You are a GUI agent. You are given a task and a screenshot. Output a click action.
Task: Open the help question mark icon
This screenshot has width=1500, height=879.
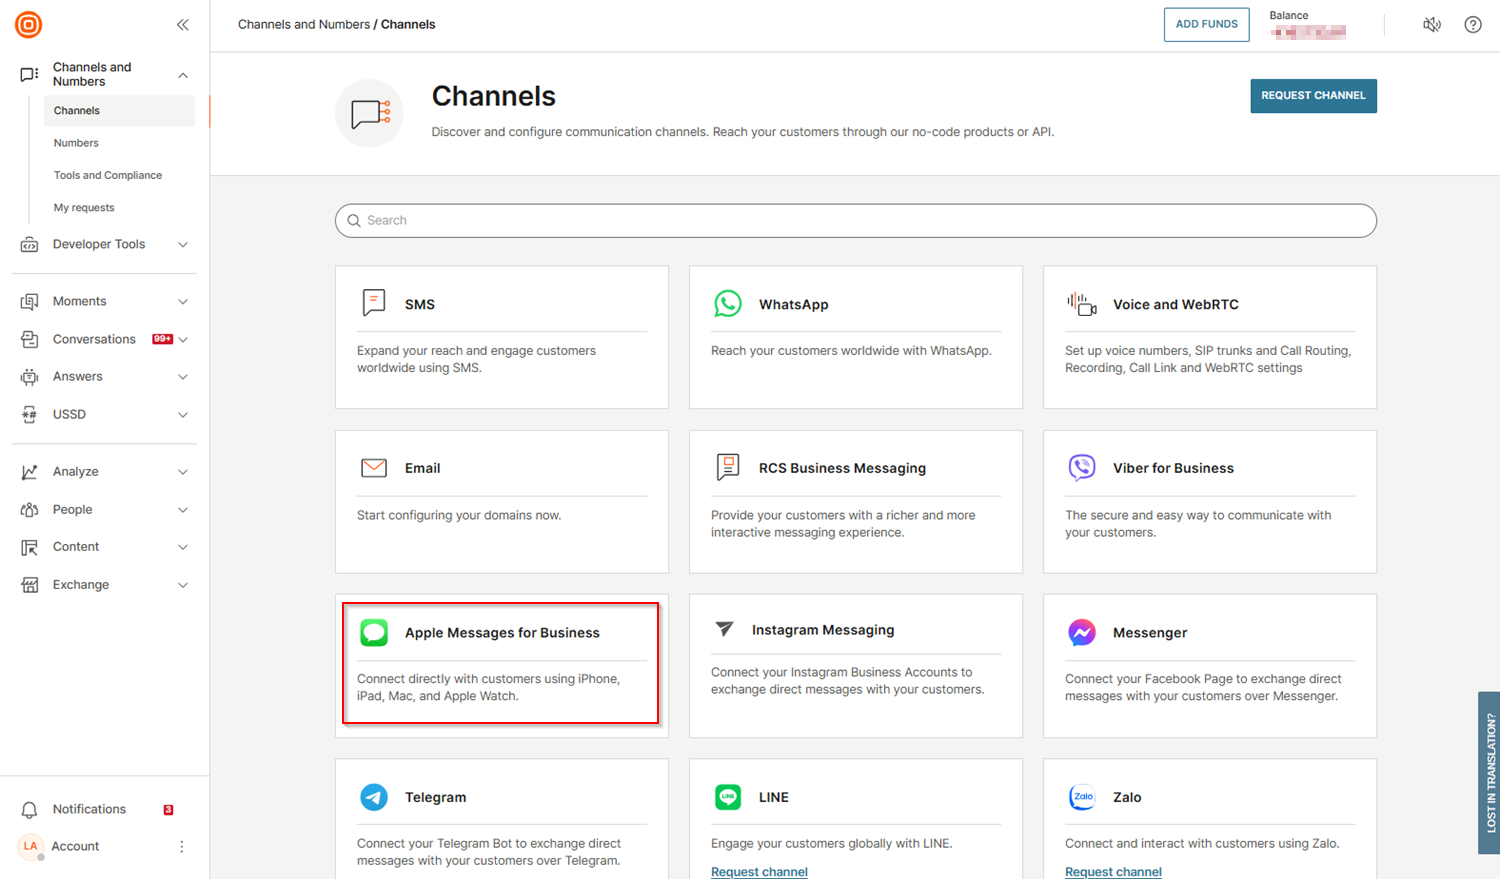pyautogui.click(x=1473, y=25)
